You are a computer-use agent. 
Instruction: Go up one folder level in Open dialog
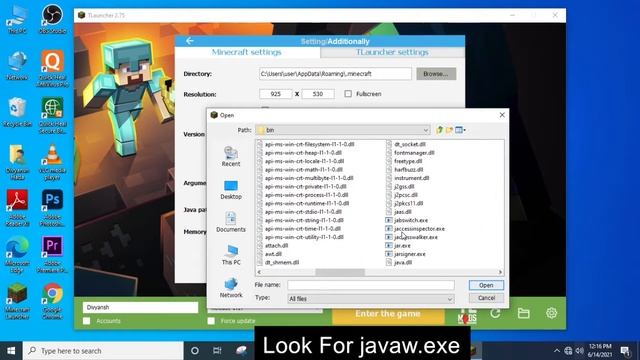(439, 130)
